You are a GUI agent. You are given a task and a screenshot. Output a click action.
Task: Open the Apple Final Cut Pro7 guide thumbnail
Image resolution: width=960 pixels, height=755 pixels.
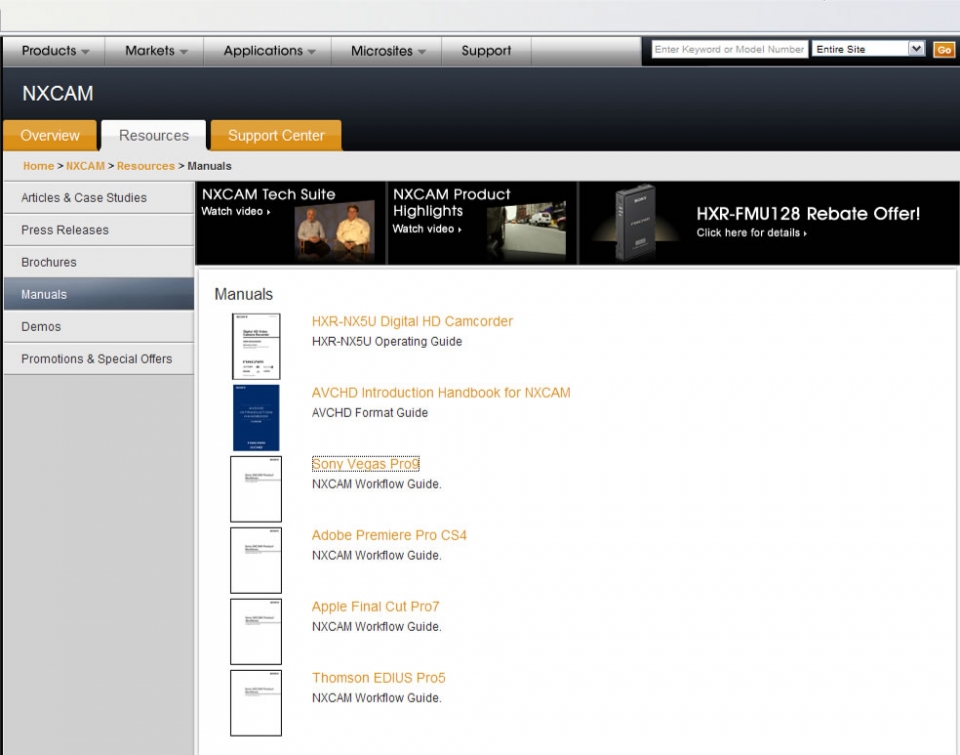256,631
